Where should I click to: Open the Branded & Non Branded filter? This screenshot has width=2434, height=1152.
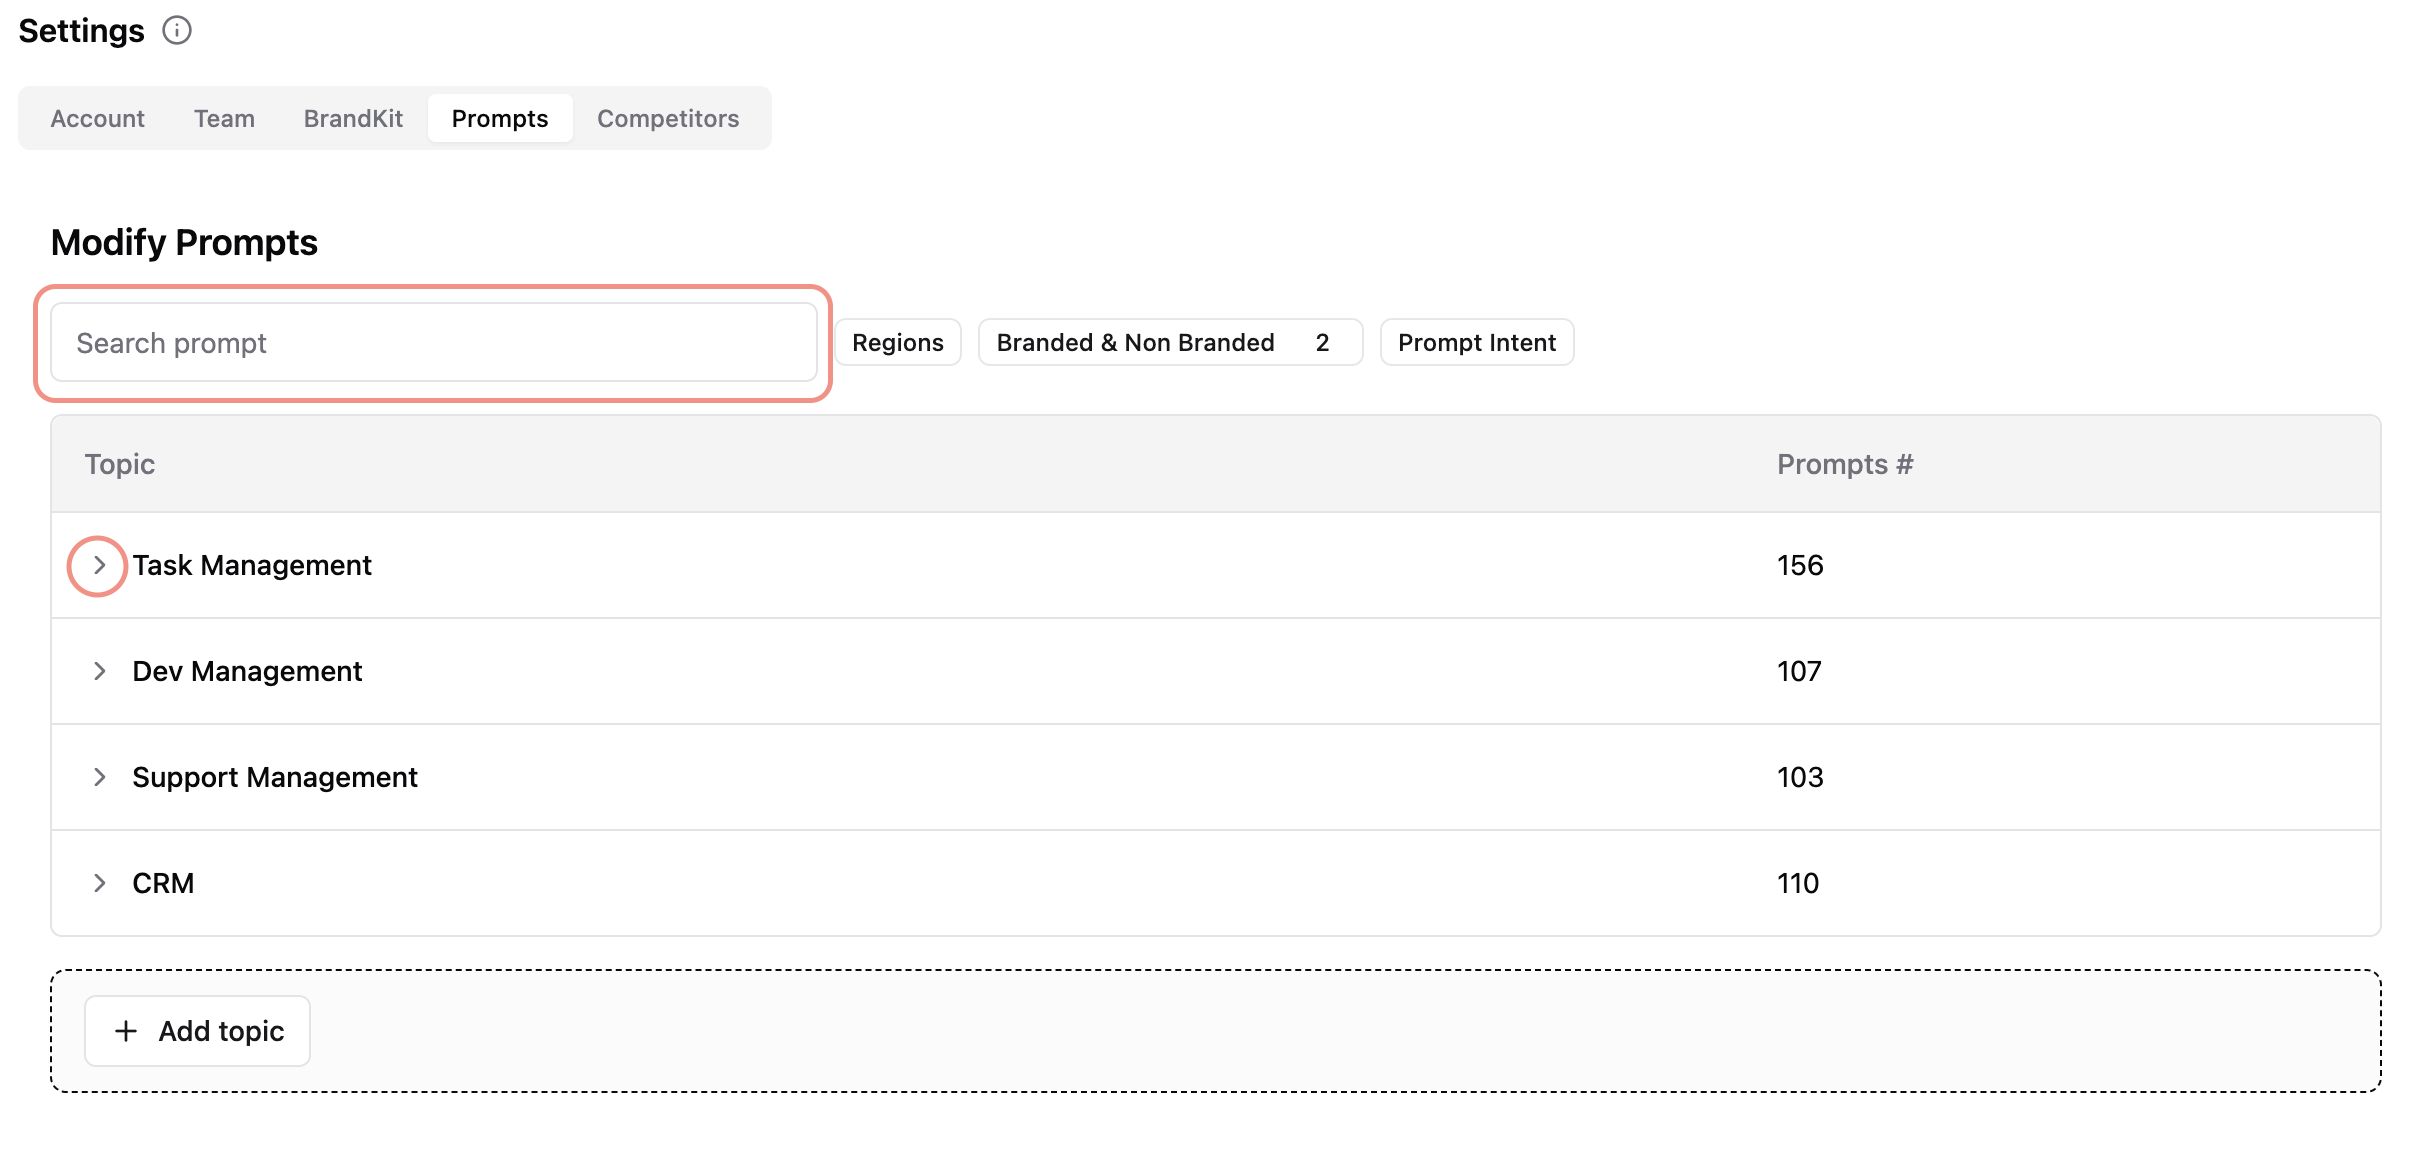pos(1169,343)
